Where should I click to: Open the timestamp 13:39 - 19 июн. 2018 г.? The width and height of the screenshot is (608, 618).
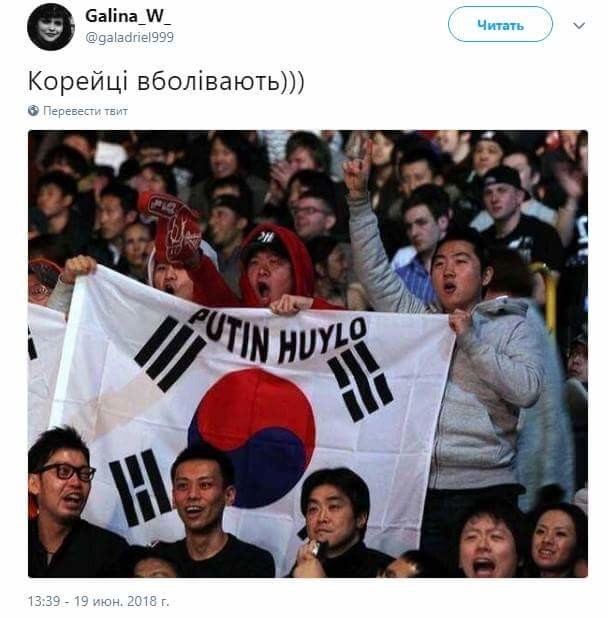click(x=98, y=601)
